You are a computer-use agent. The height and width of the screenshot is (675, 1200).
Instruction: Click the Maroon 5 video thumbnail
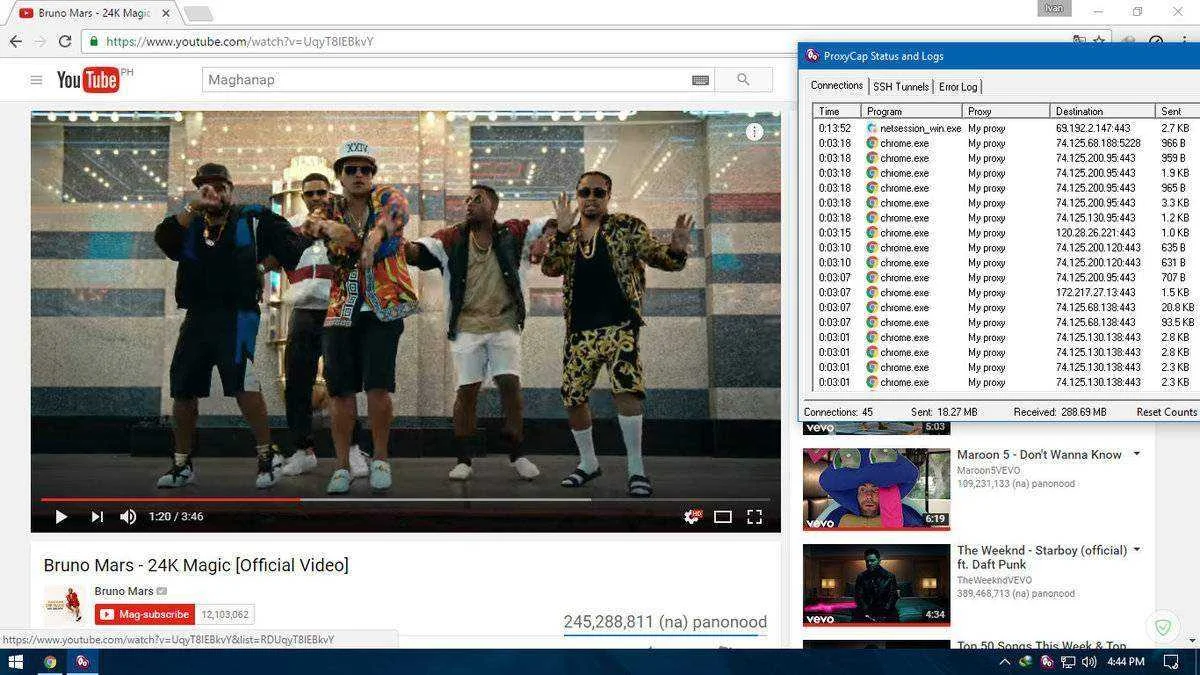(x=876, y=489)
